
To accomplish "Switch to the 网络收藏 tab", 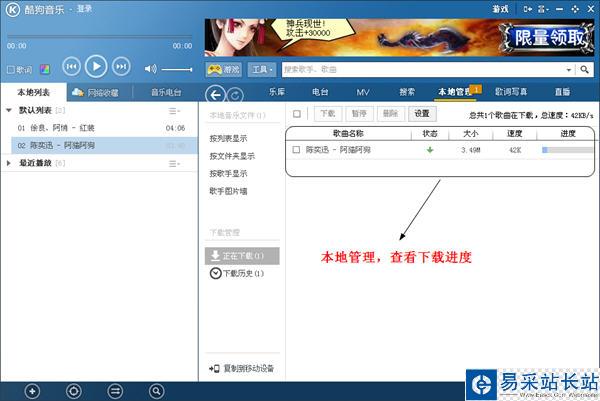I will (x=96, y=92).
